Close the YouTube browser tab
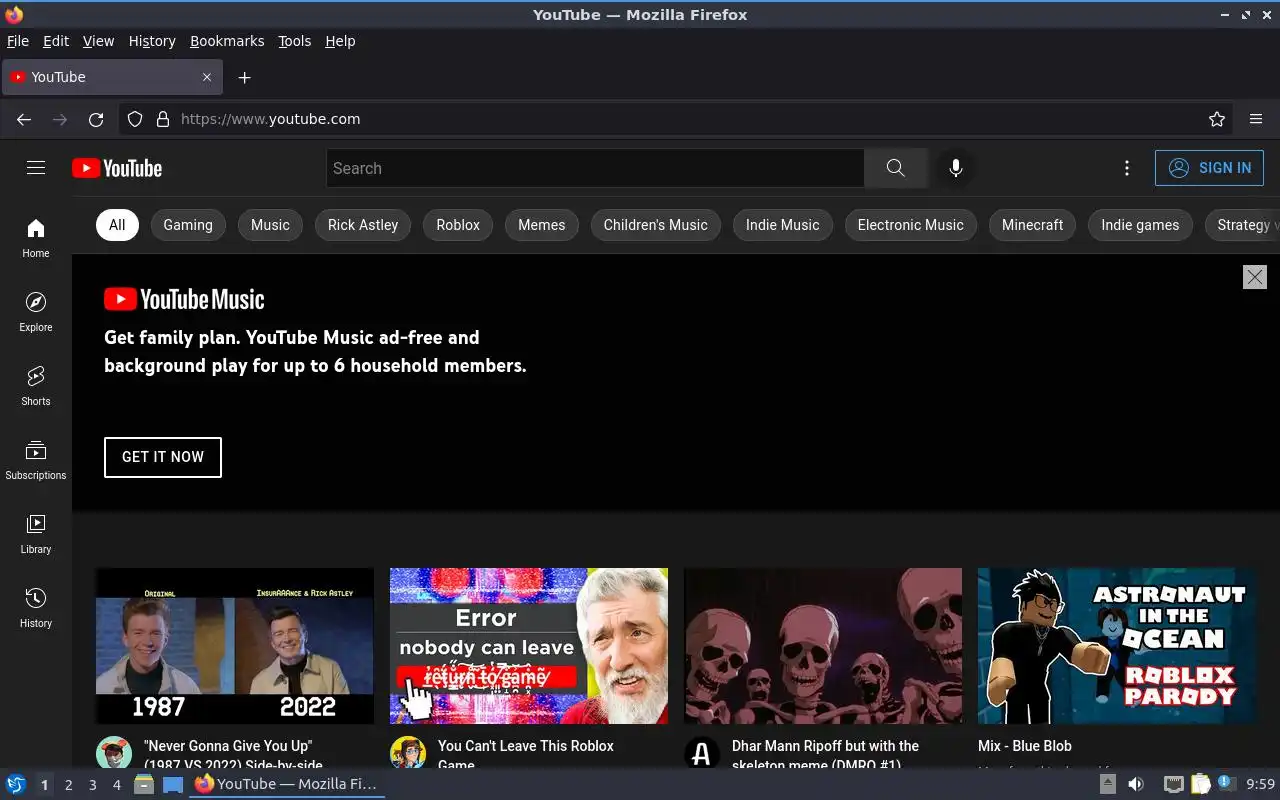This screenshot has height=800, width=1280. [207, 77]
